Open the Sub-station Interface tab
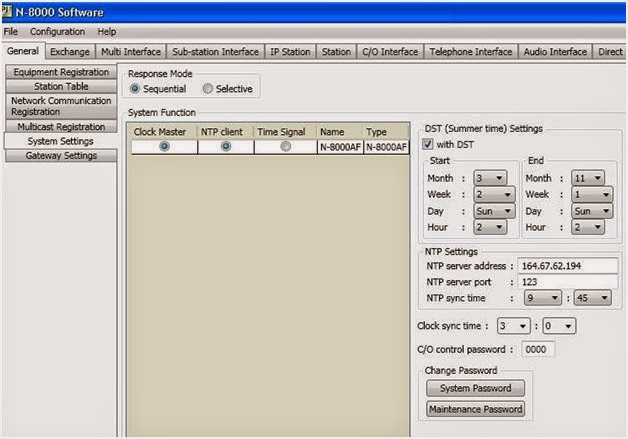Screen dimensions: 628x439 click(215, 52)
